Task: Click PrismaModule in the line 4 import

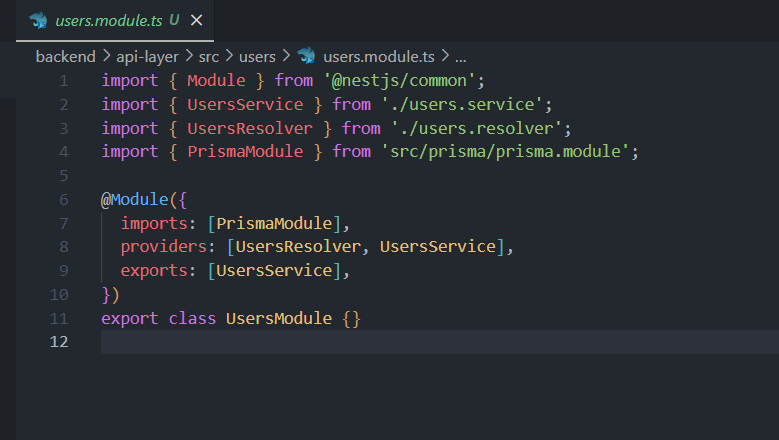Action: point(245,151)
